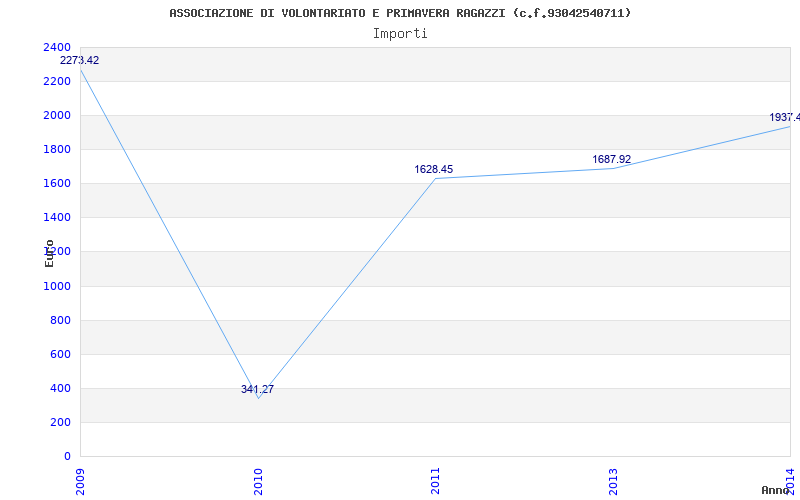Click the 800 y-axis value
The height and width of the screenshot is (500, 800).
click(61, 321)
